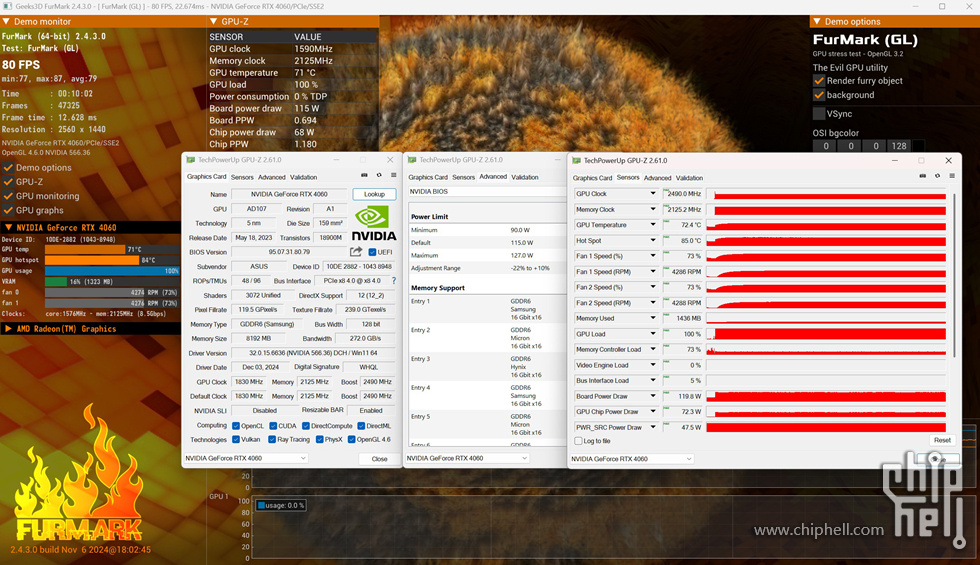
Task: Open Board Power Draw sensor dropdown arrow
Action: [x=652, y=396]
